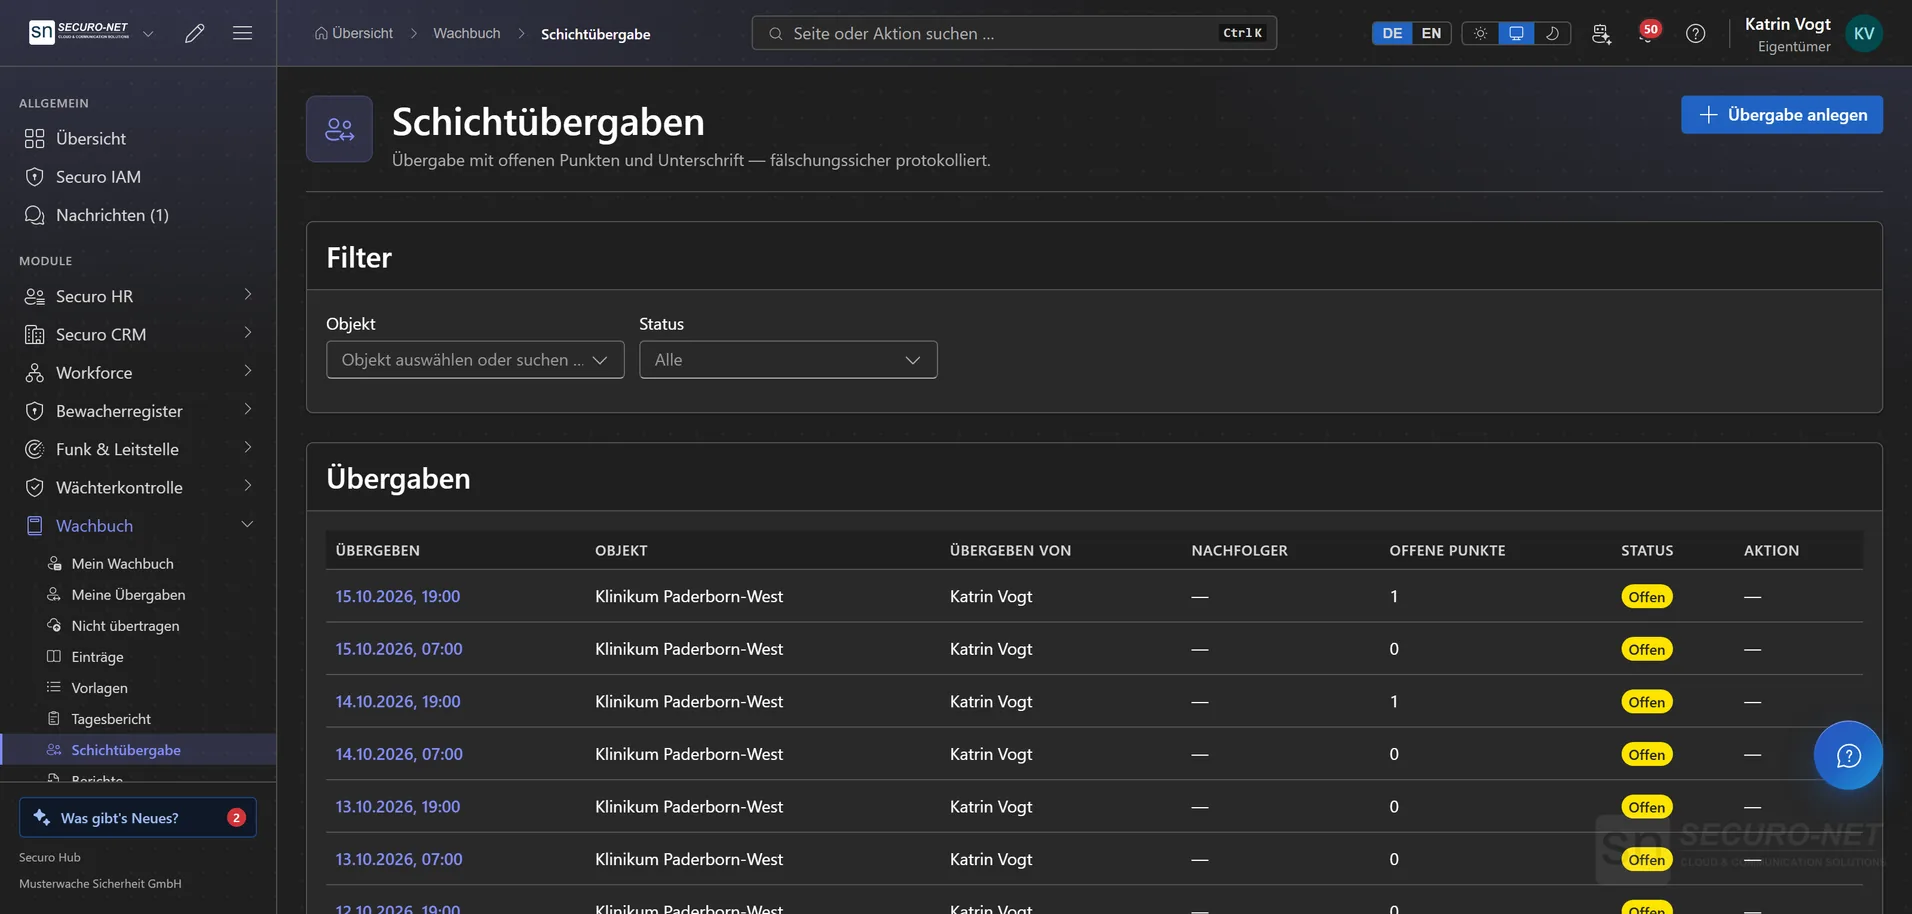Viewport: 1912px width, 914px height.
Task: Enable light theme sun icon
Action: pos(1480,33)
